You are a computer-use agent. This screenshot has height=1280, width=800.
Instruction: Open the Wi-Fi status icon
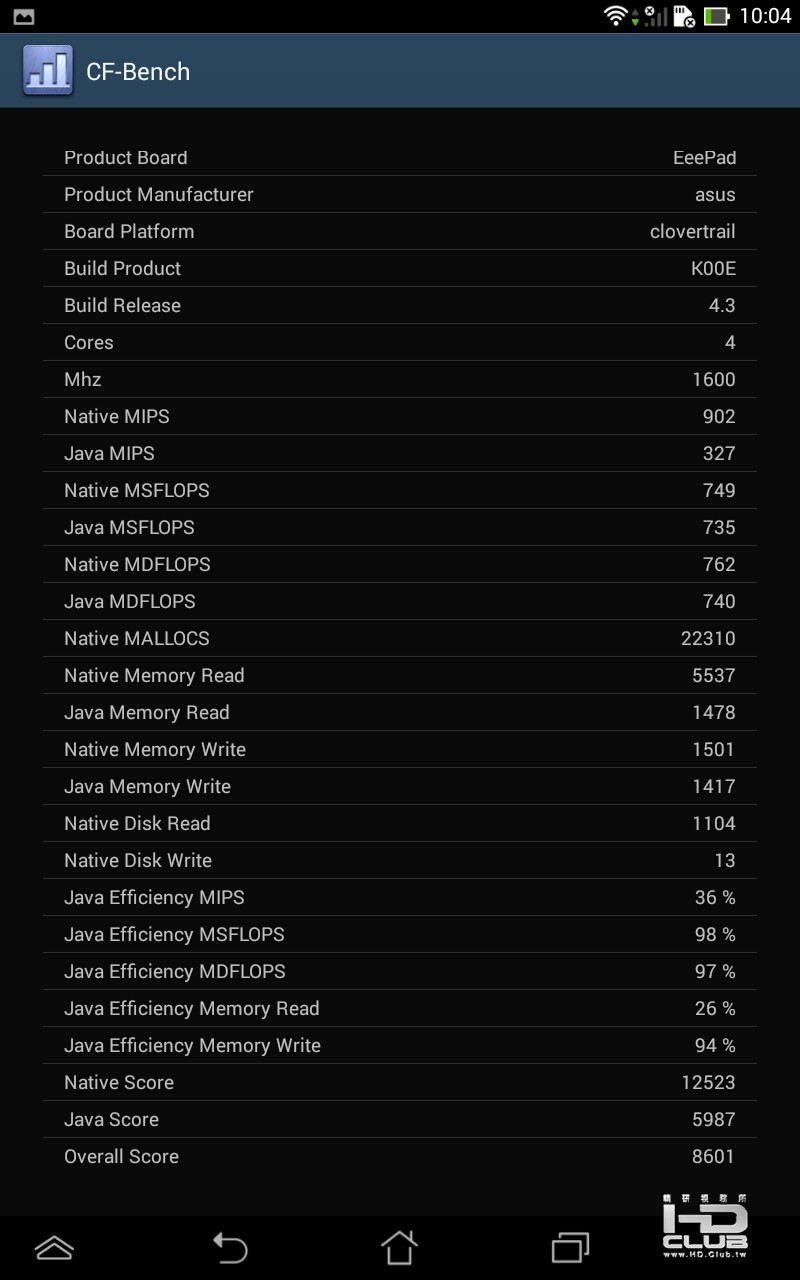coord(617,16)
